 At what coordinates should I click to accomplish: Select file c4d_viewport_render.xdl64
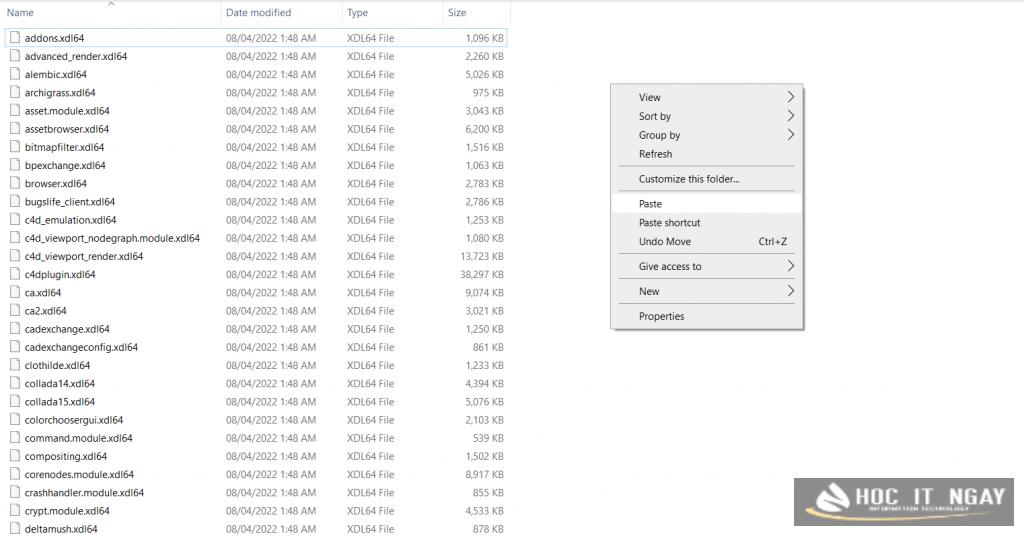click(84, 257)
